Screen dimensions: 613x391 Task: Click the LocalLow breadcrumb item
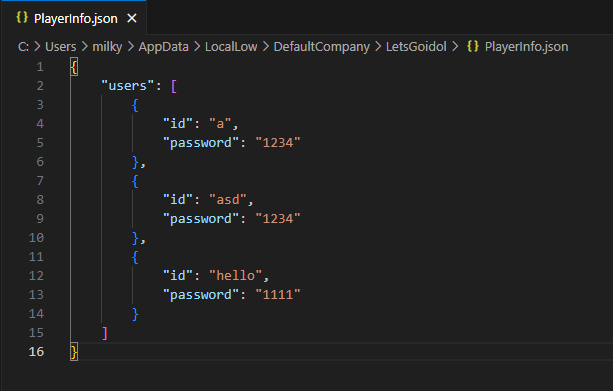231,47
